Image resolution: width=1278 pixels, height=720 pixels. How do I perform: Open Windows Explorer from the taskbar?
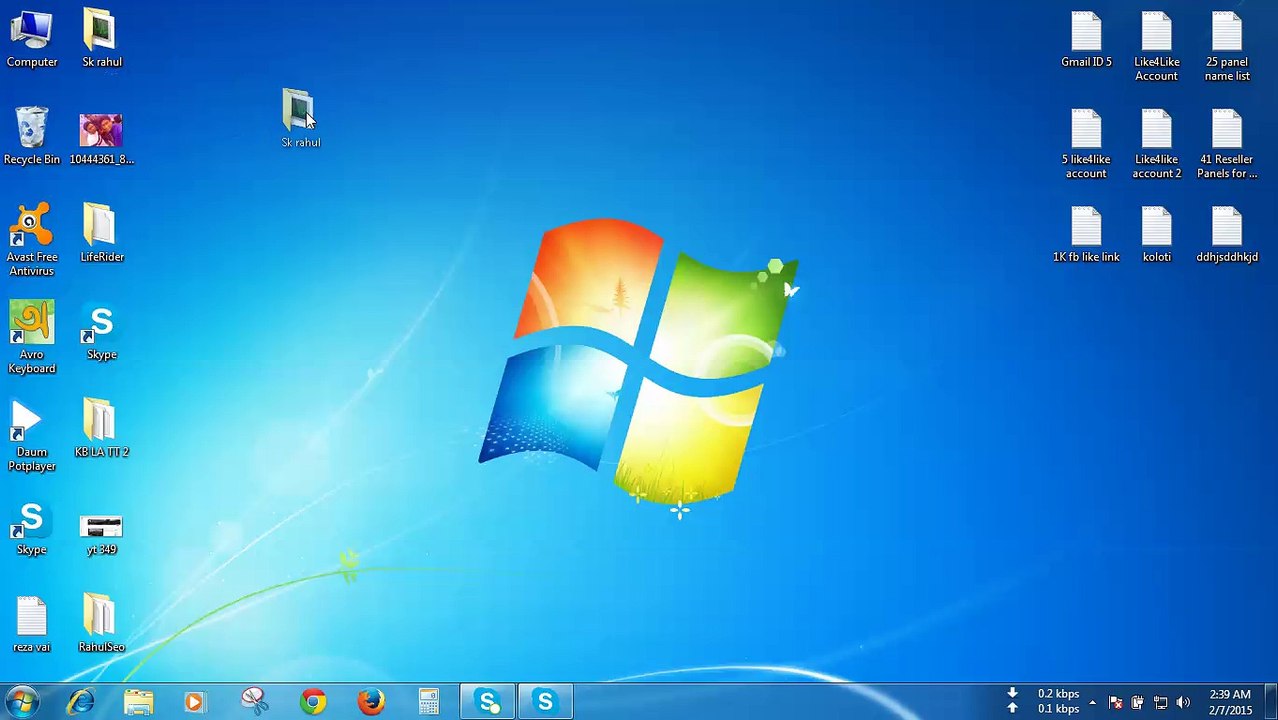tap(139, 702)
